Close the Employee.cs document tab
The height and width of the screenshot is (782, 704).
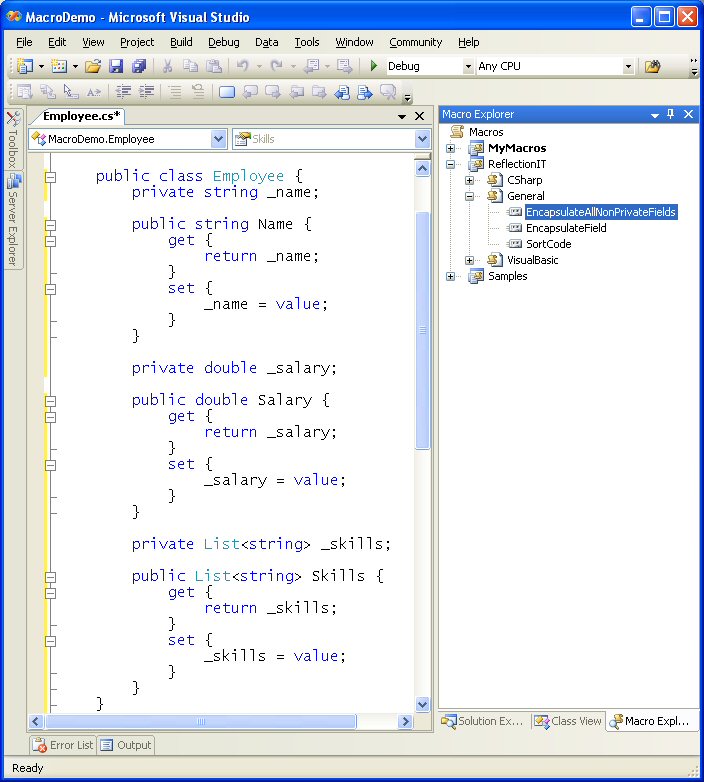click(420, 116)
